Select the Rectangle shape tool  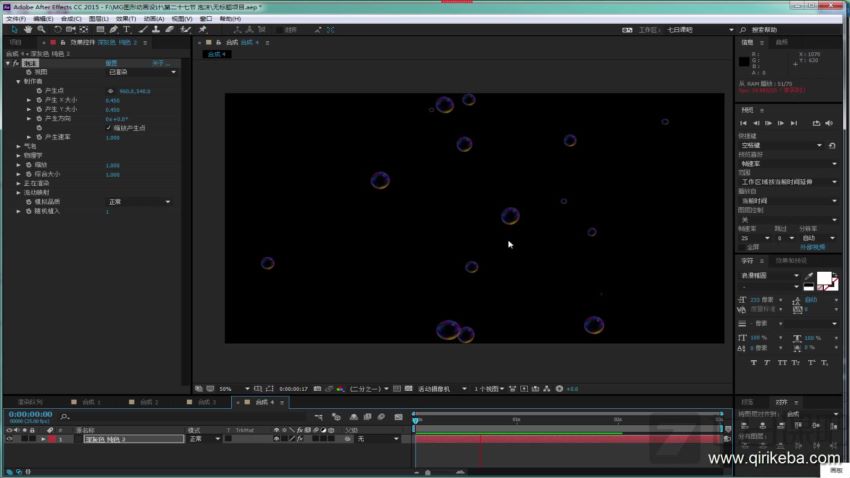100,30
